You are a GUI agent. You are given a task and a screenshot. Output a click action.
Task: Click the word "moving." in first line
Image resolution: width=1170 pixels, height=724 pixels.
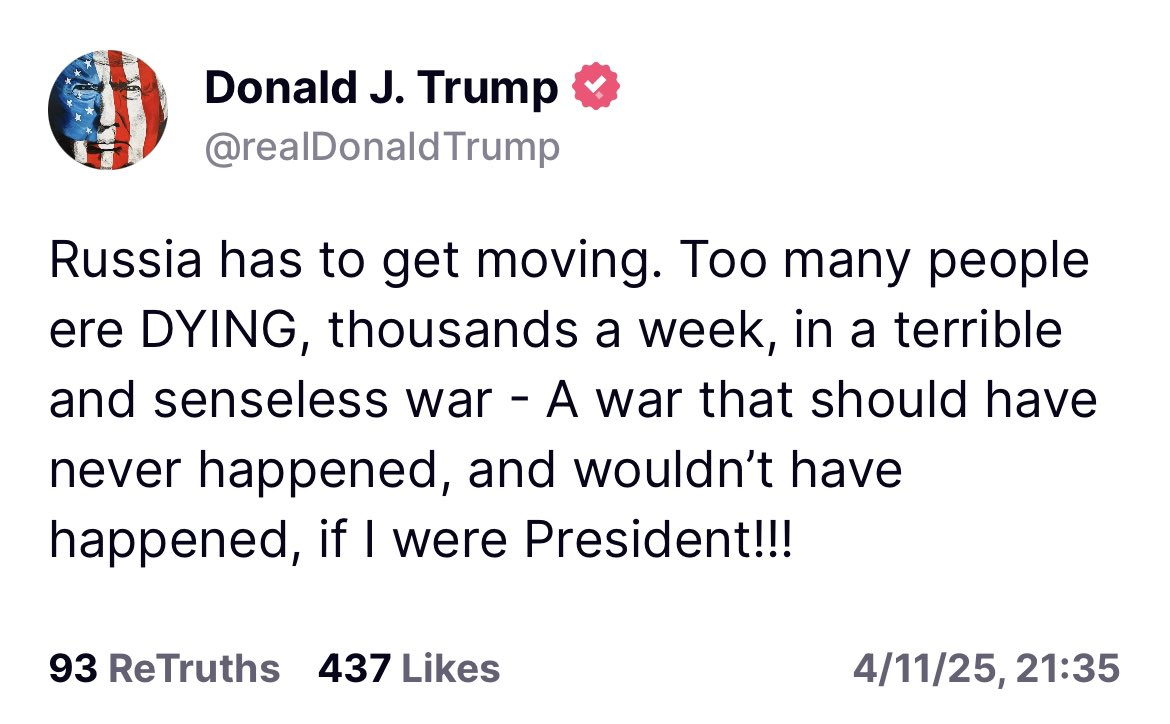pyautogui.click(x=569, y=262)
